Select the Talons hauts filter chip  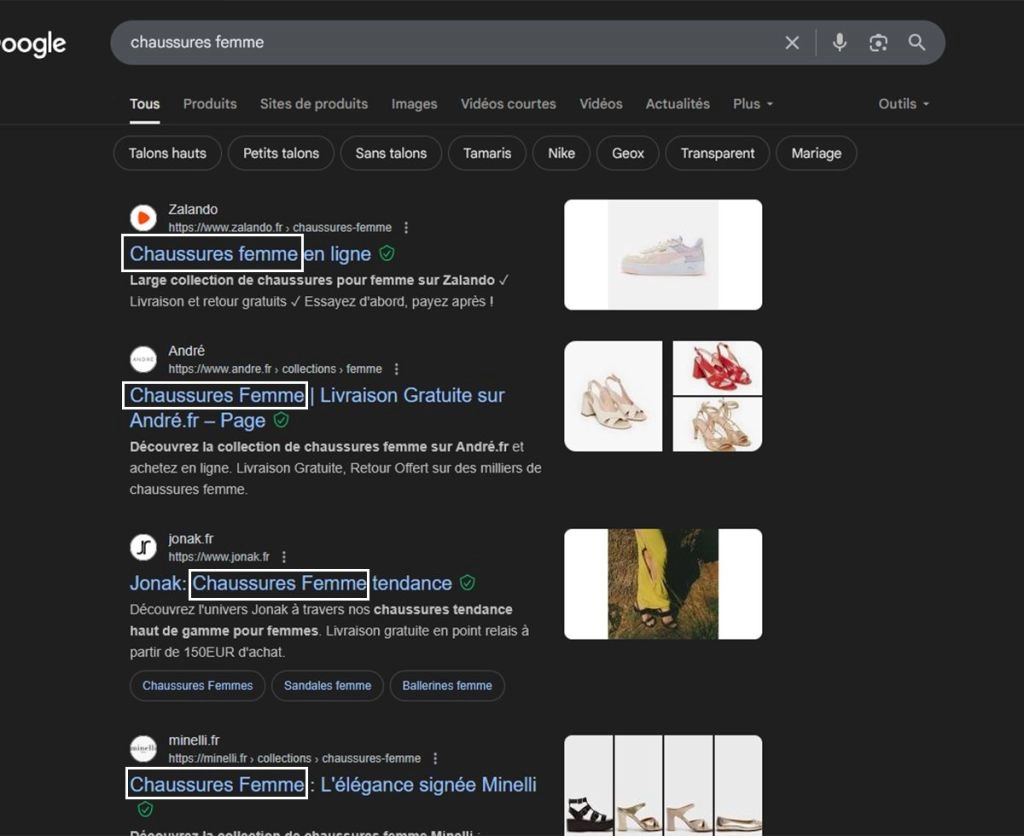point(168,153)
